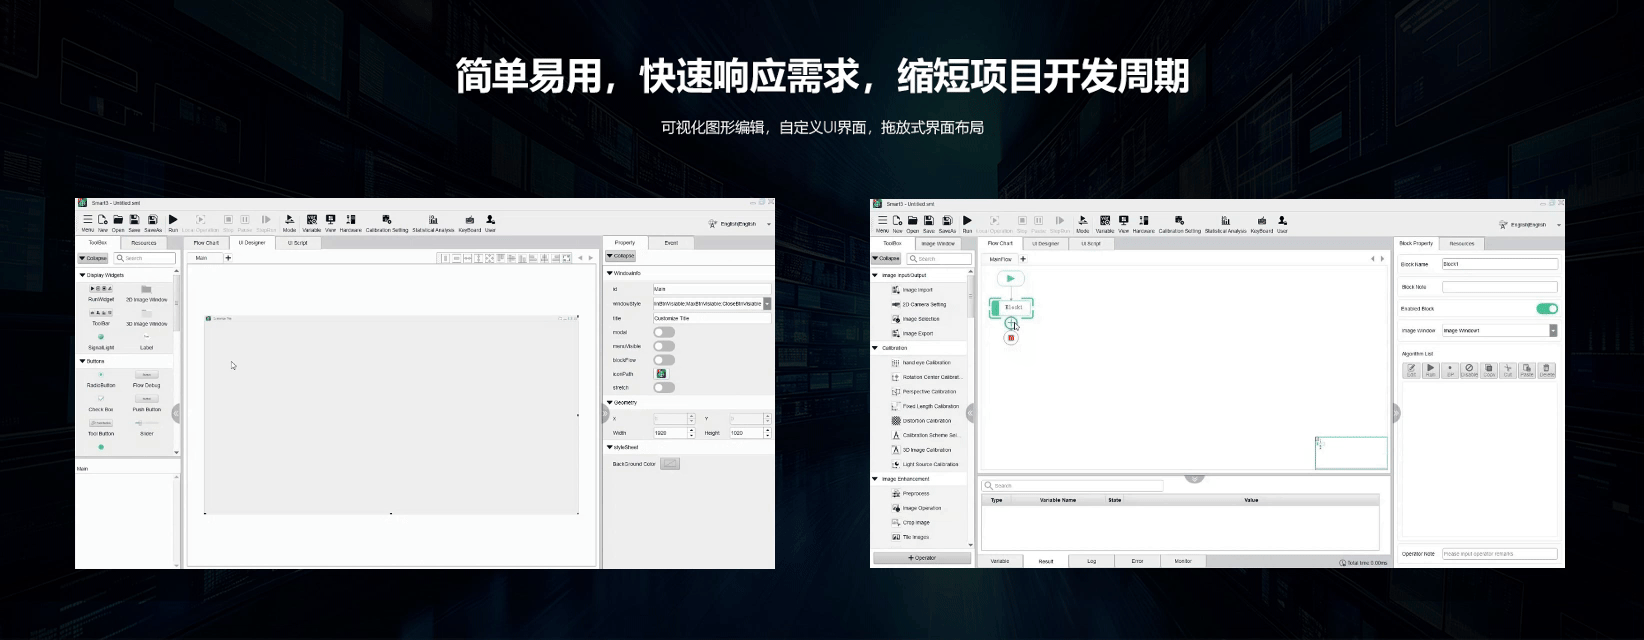
Task: Click the iconPath image icon
Action: [x=661, y=374]
